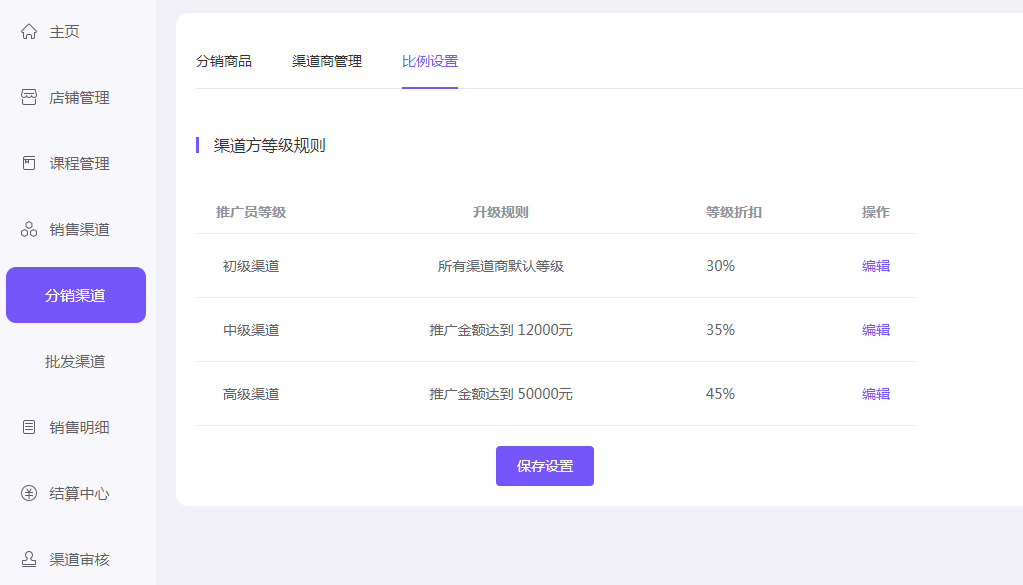Open the 分销商品 tab
This screenshot has height=585, width=1023.
point(224,62)
